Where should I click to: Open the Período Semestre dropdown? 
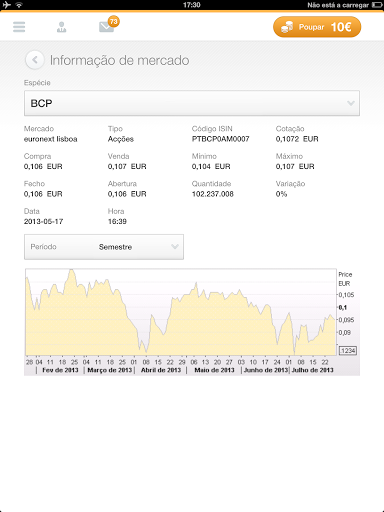click(104, 247)
